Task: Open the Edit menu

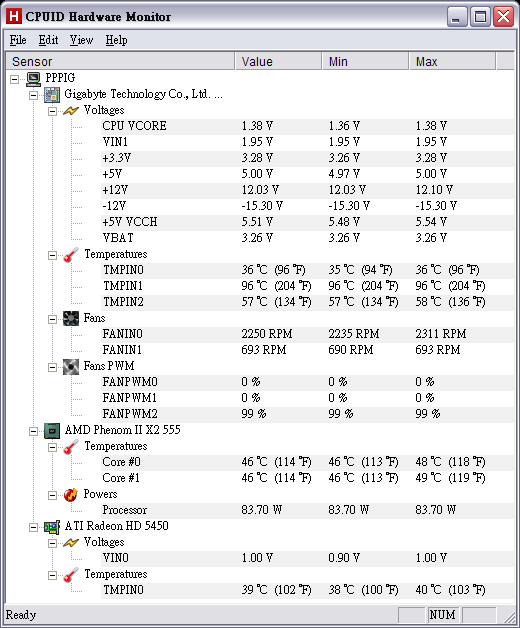Action: click(48, 40)
